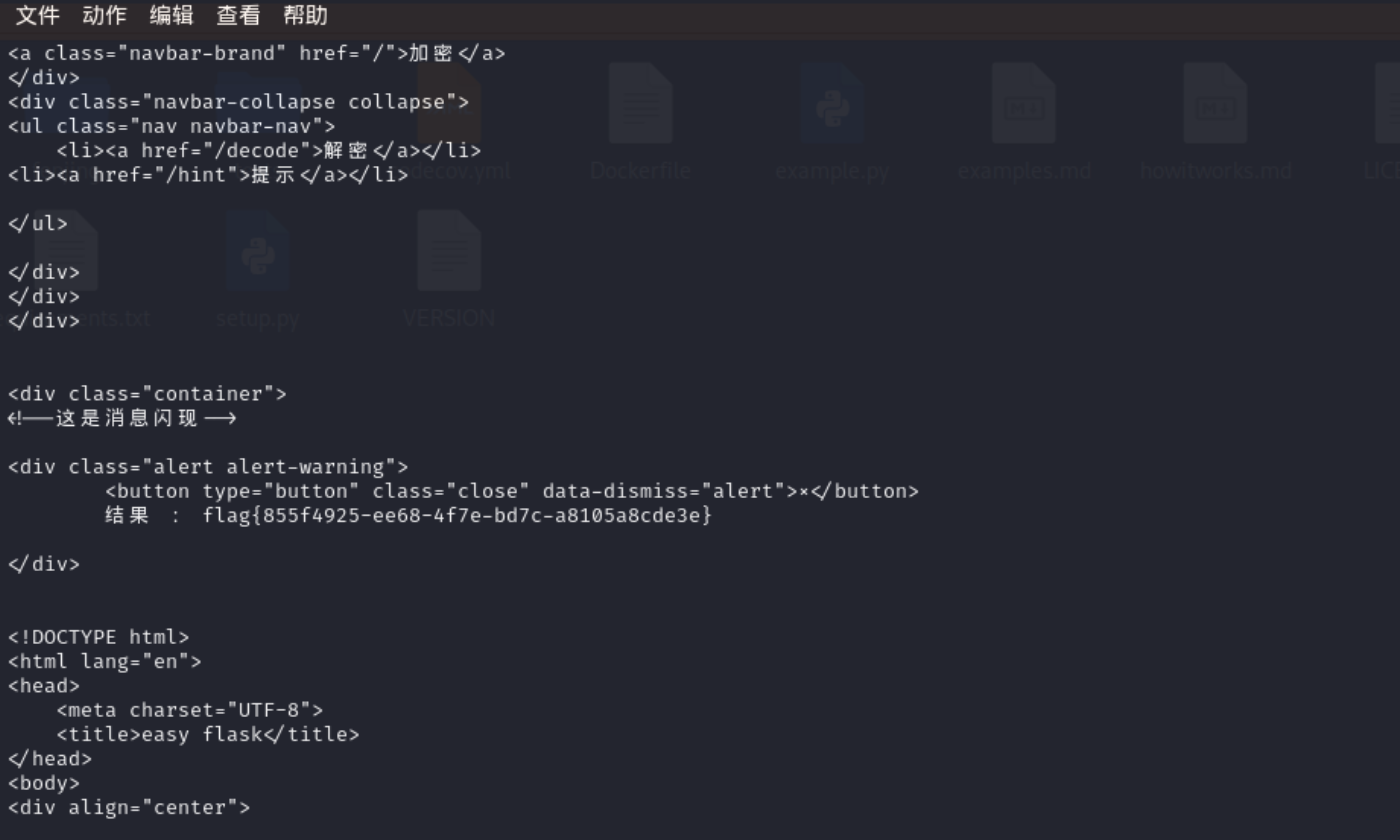Click the opening <head> tag line

tap(44, 686)
